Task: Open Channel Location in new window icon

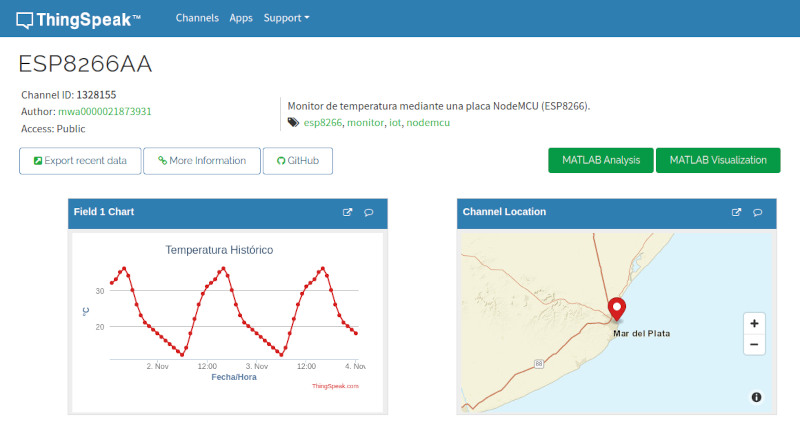Action: point(736,212)
